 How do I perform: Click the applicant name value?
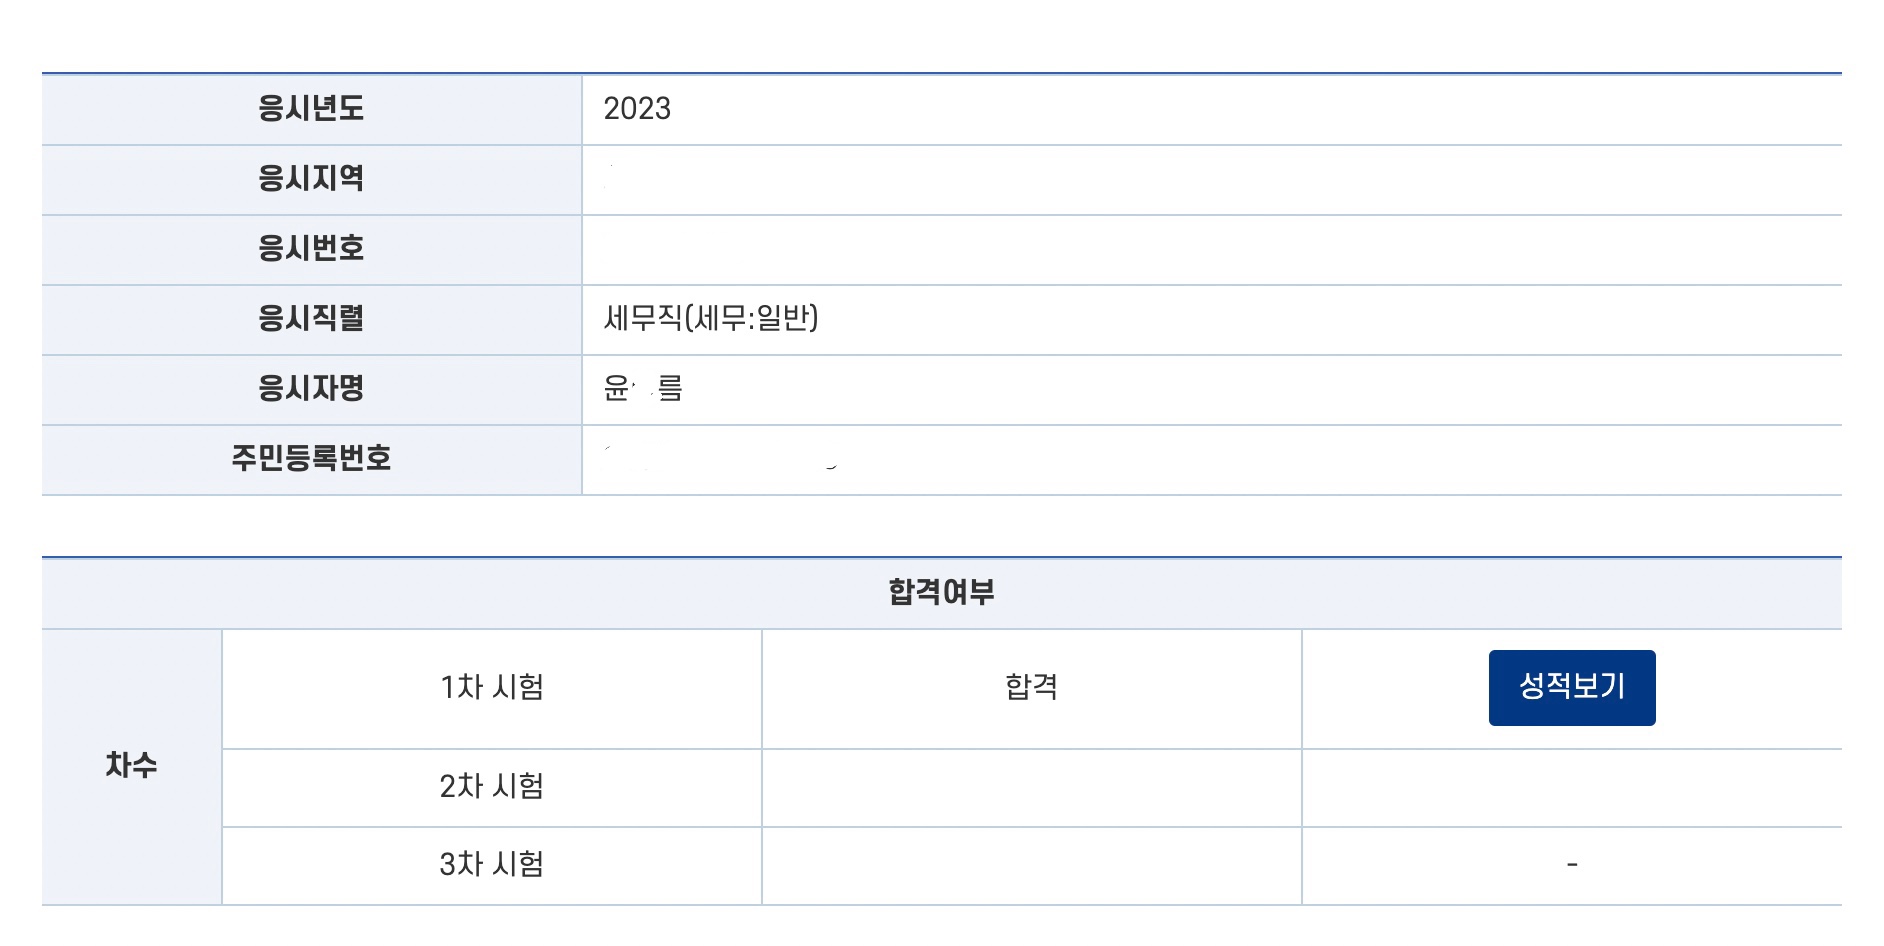coord(643,388)
